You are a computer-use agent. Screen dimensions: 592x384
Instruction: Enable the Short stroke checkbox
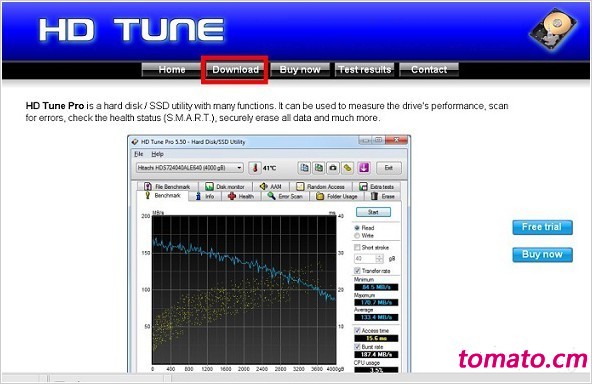357,247
